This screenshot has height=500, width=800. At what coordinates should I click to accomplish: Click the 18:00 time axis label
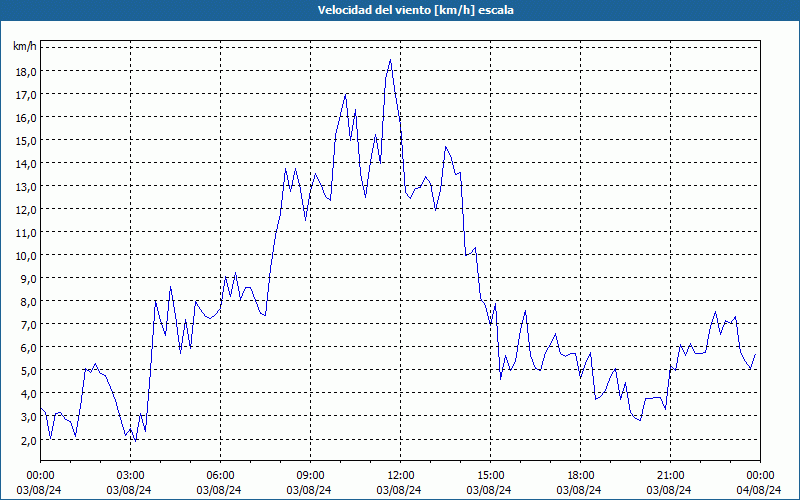(581, 476)
